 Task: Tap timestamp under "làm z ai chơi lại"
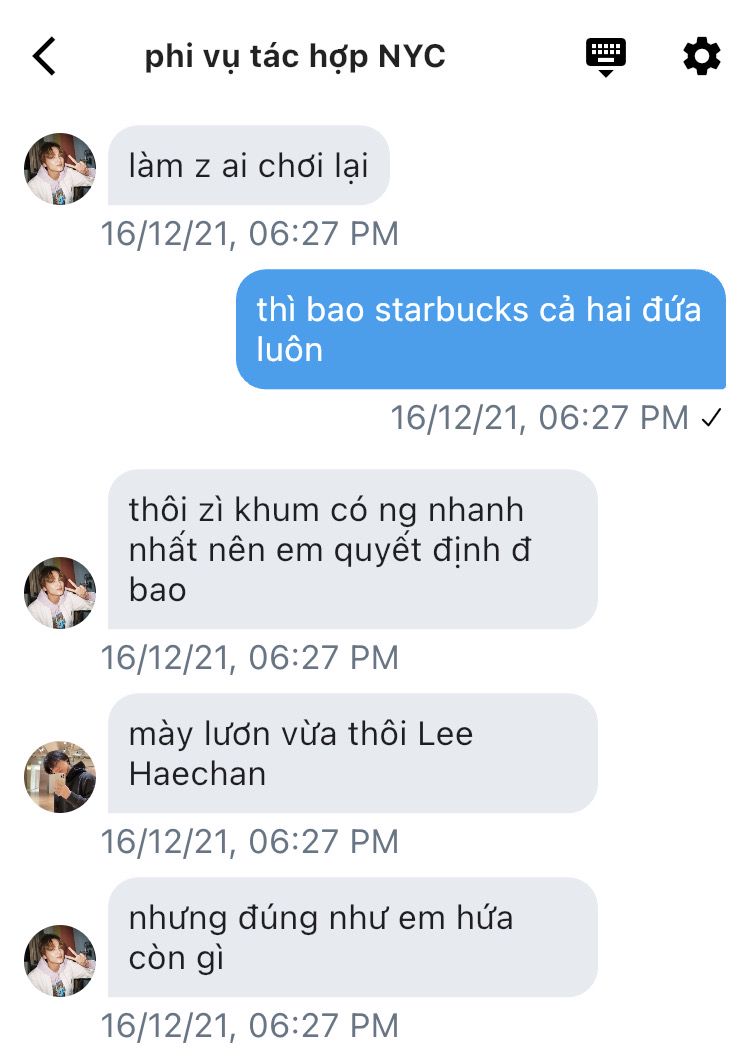(x=250, y=234)
